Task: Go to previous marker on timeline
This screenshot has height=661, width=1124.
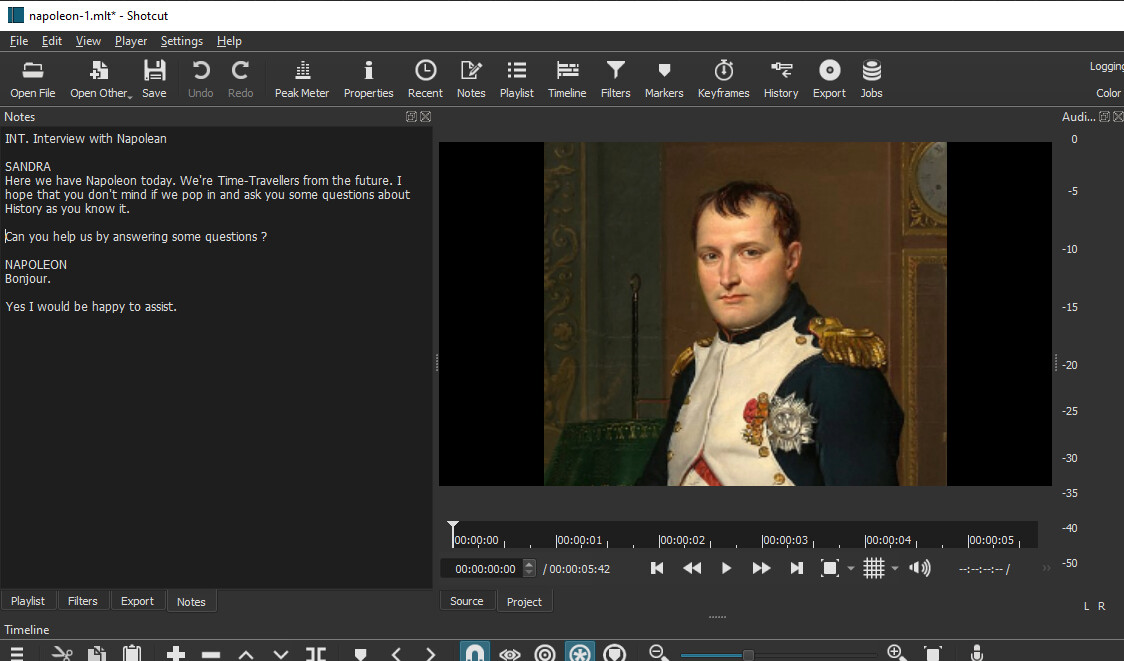Action: pyautogui.click(x=396, y=653)
